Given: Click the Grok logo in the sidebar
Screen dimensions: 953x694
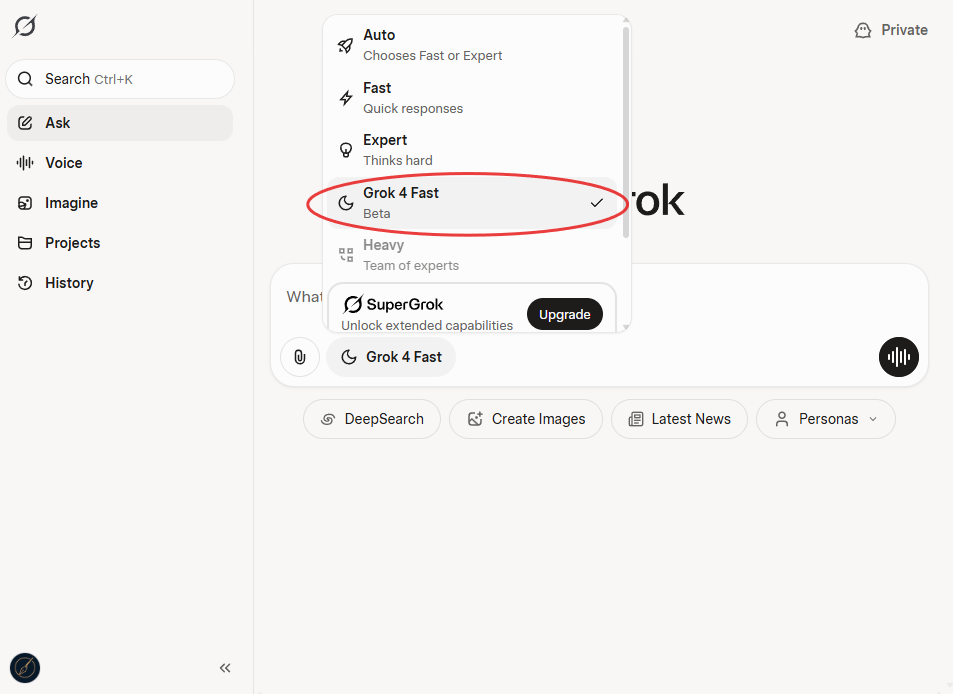Looking at the screenshot, I should [x=25, y=26].
